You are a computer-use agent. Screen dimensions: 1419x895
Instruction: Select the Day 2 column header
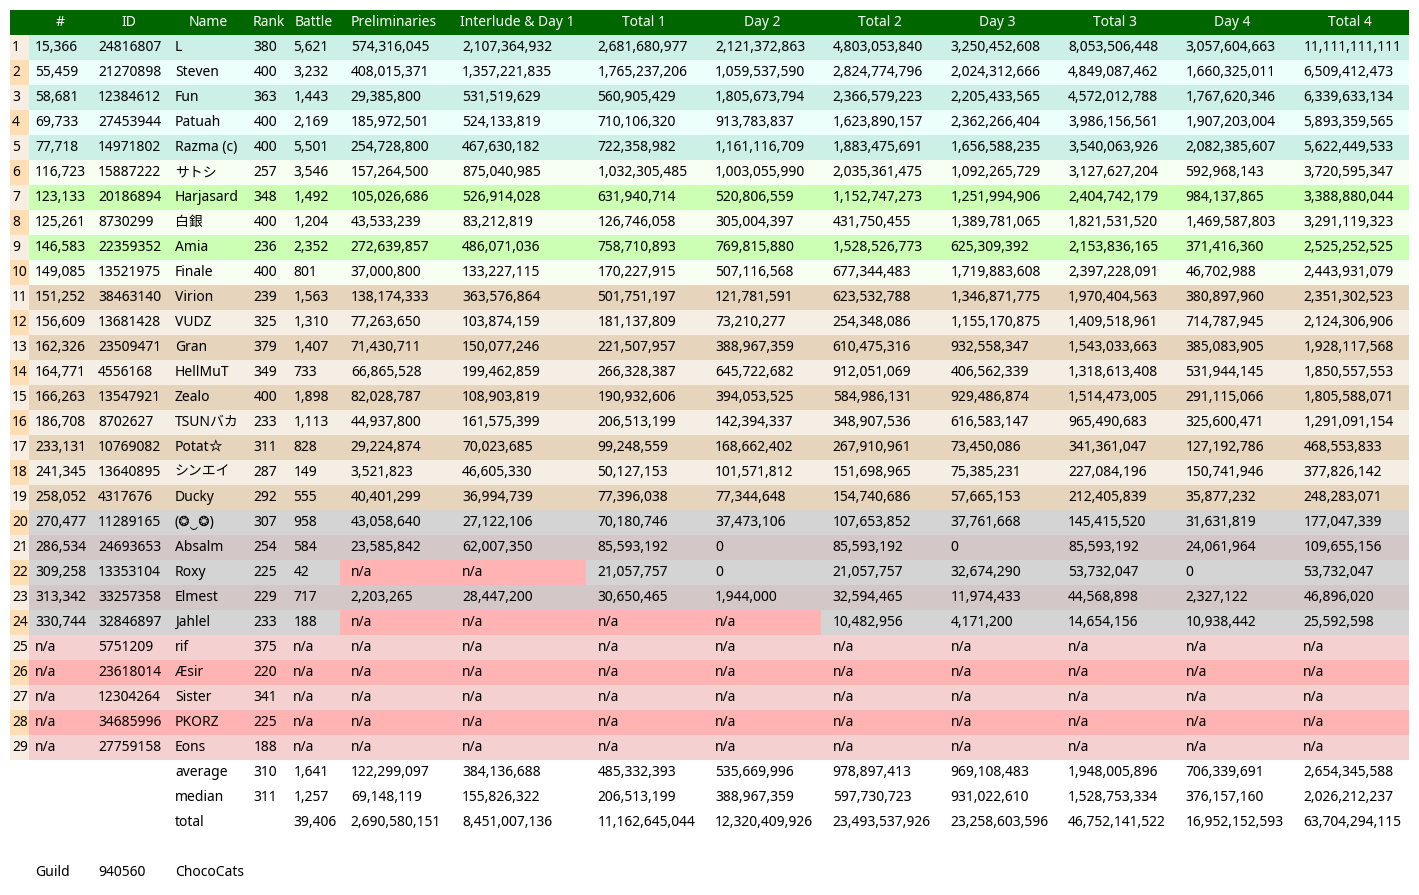762,21
